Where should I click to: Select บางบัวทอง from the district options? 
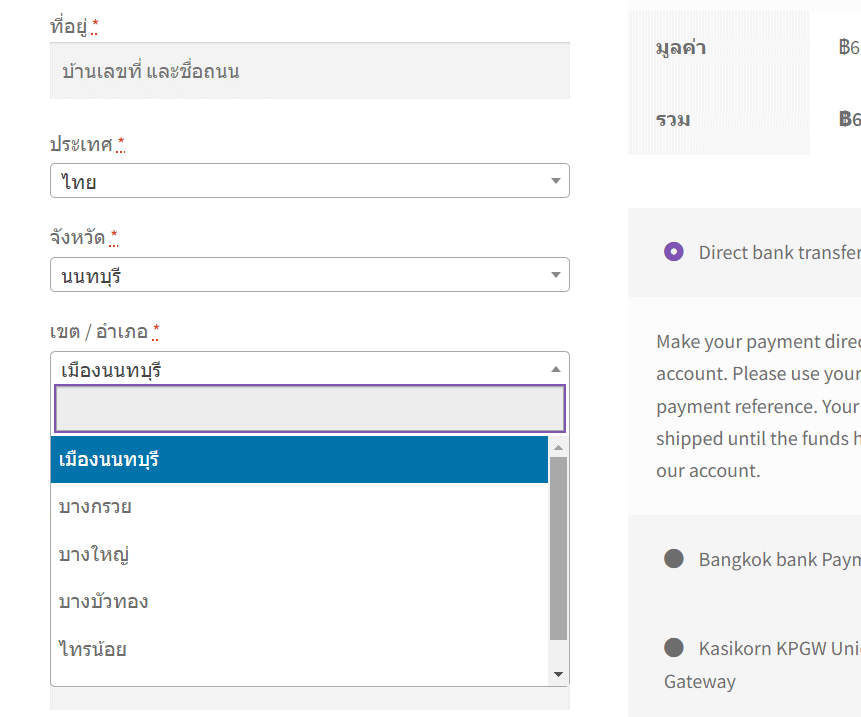pyautogui.click(x=299, y=601)
